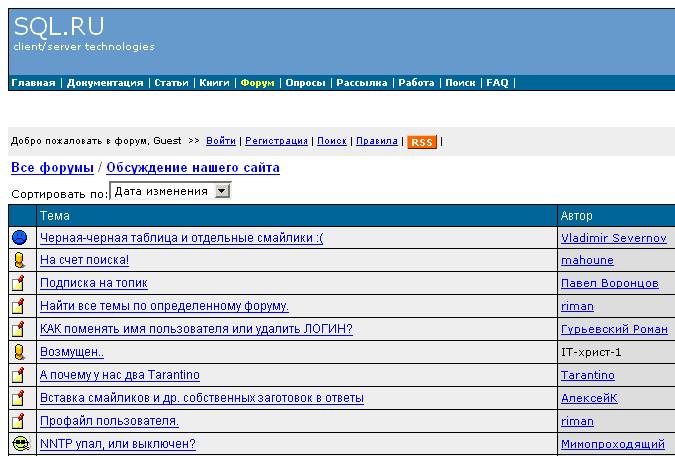Click the Тема column header
The height and width of the screenshot is (456, 675).
coord(55,215)
